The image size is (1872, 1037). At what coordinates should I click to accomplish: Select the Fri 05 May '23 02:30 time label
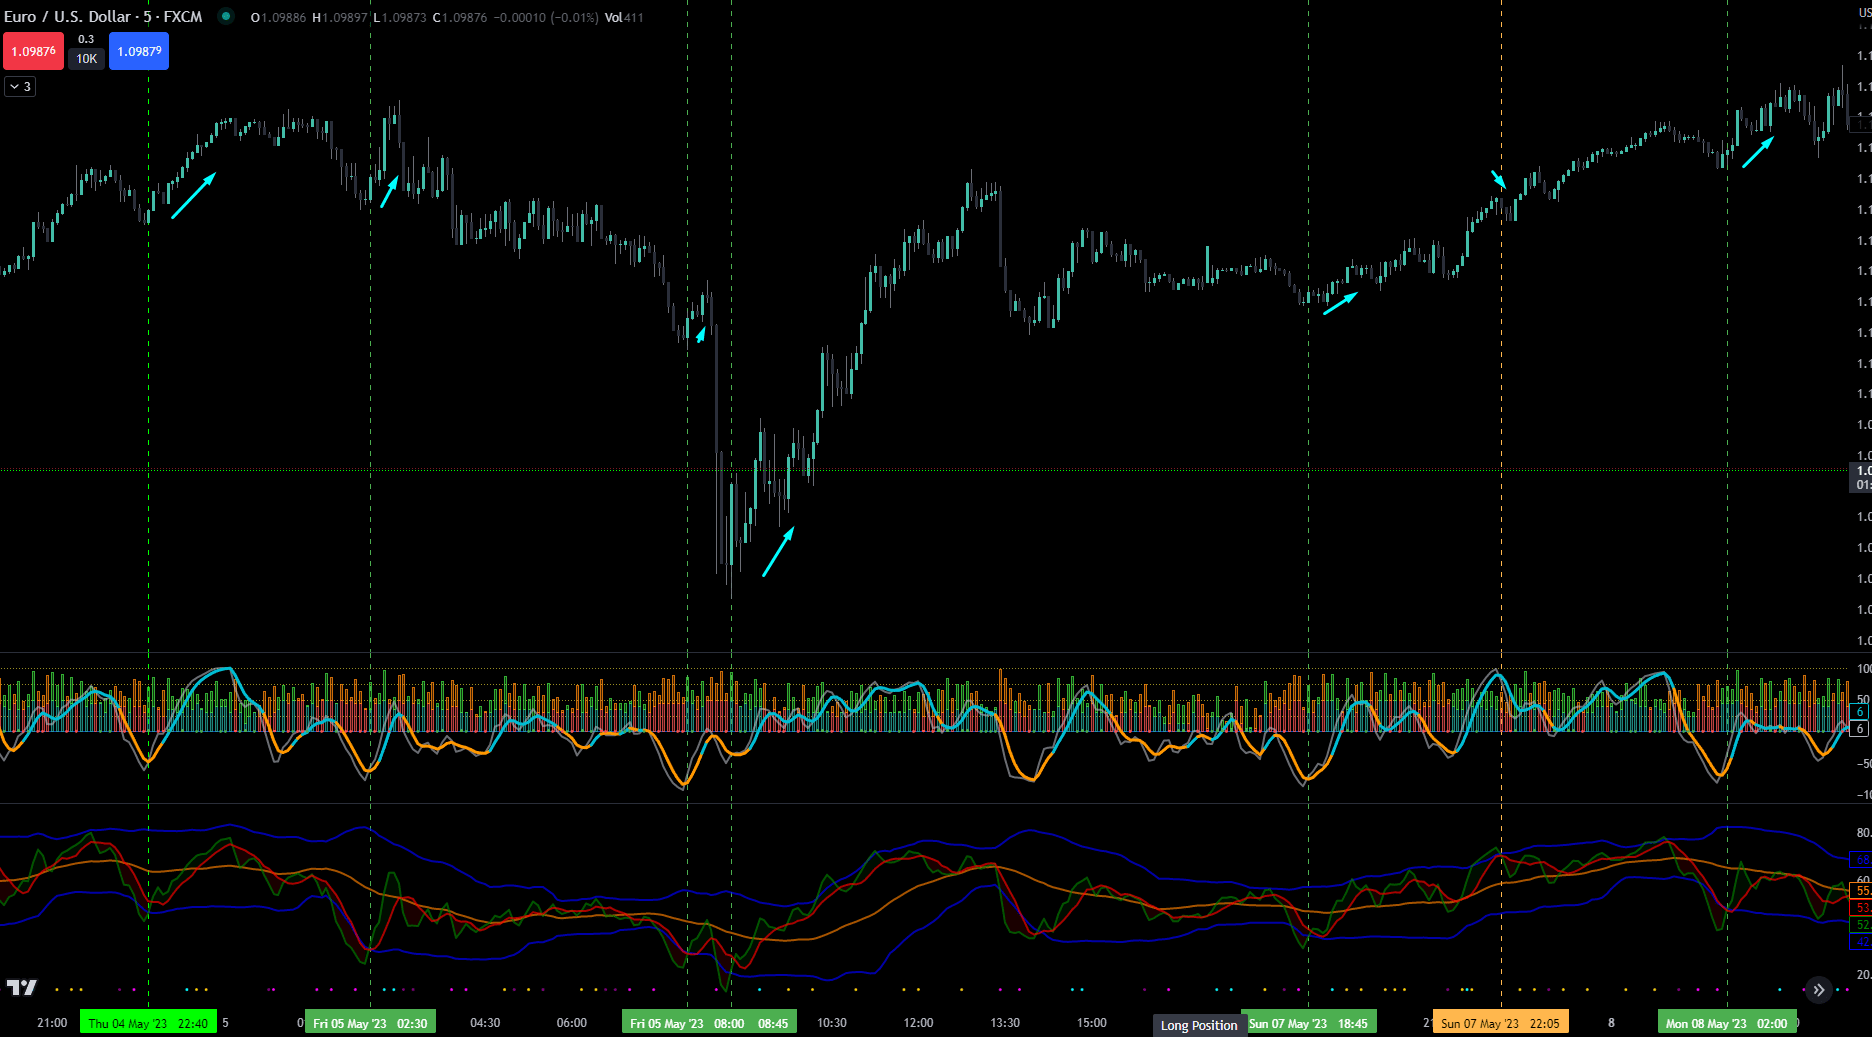(370, 1023)
